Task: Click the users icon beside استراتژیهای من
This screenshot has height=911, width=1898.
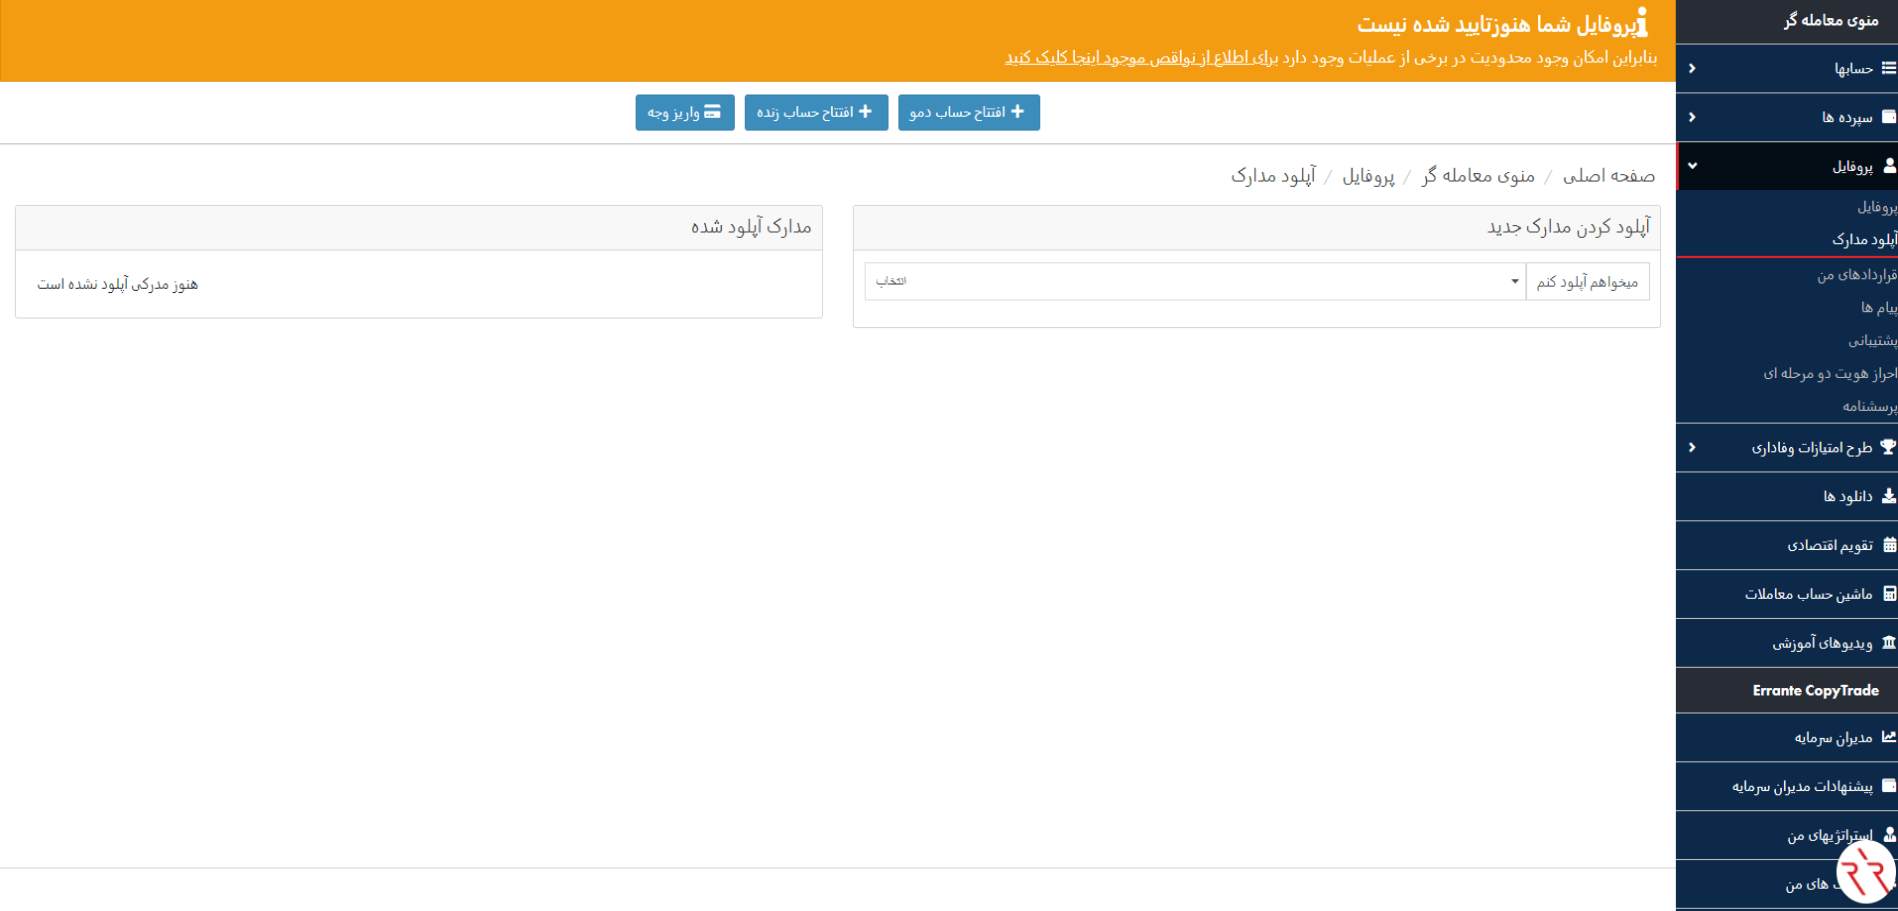Action: pos(1889,835)
